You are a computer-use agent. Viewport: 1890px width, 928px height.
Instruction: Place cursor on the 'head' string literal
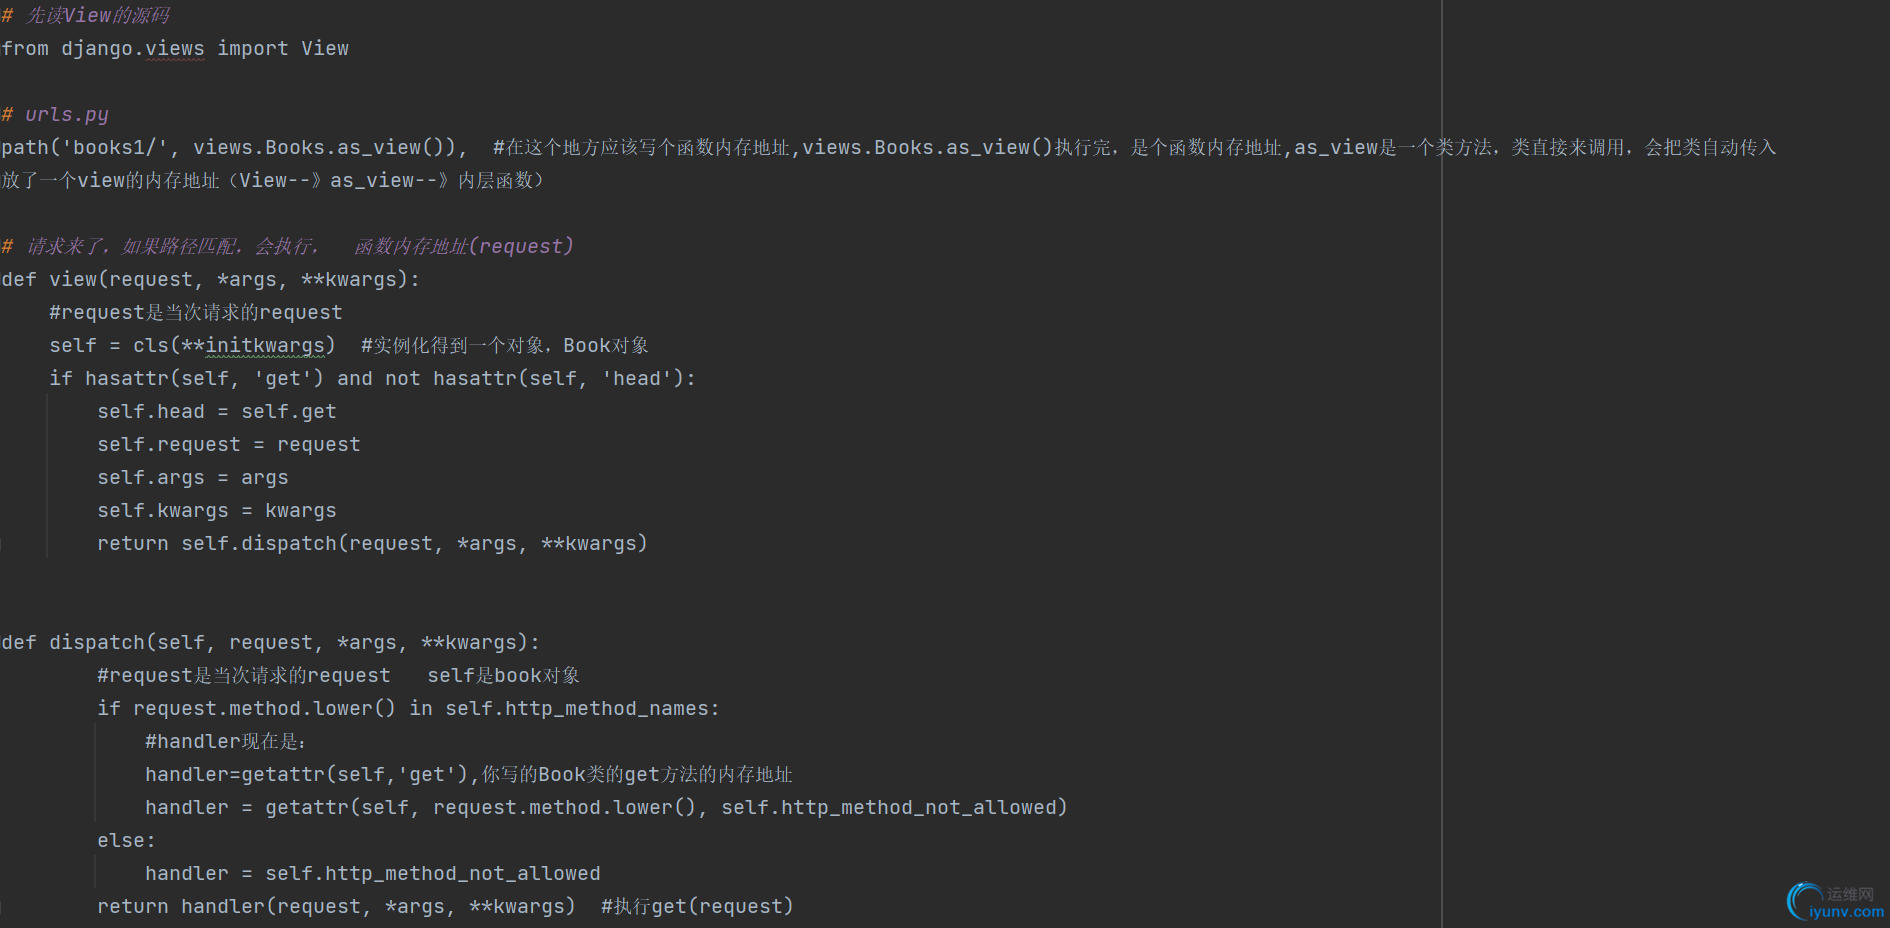click(637, 379)
